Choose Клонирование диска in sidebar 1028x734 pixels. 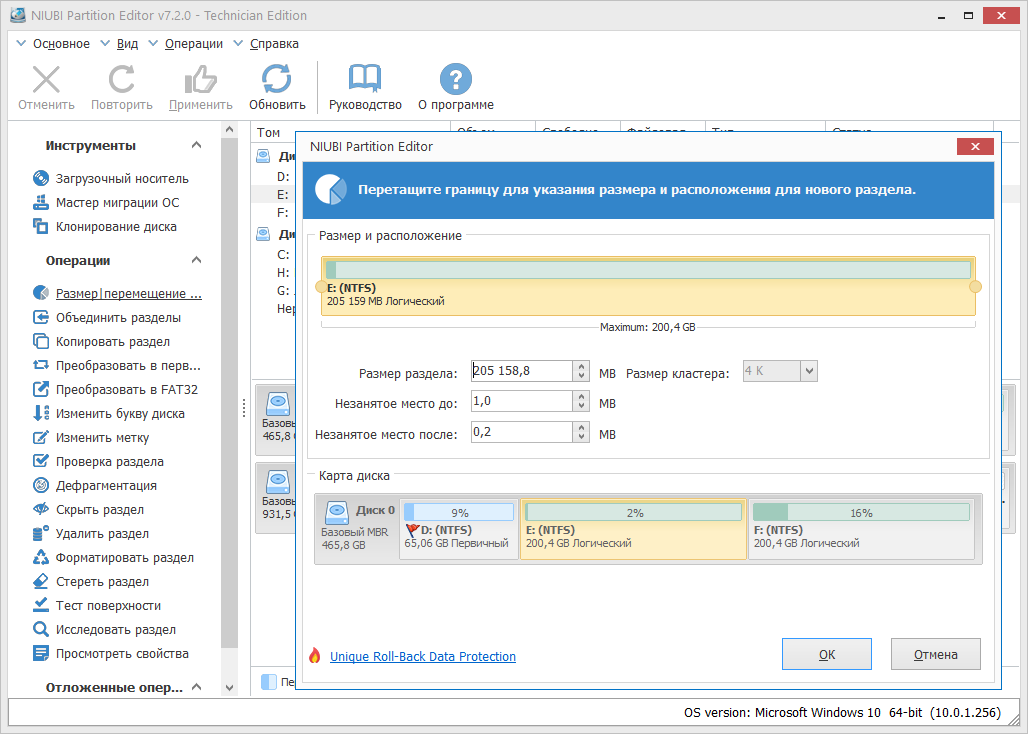(x=116, y=227)
